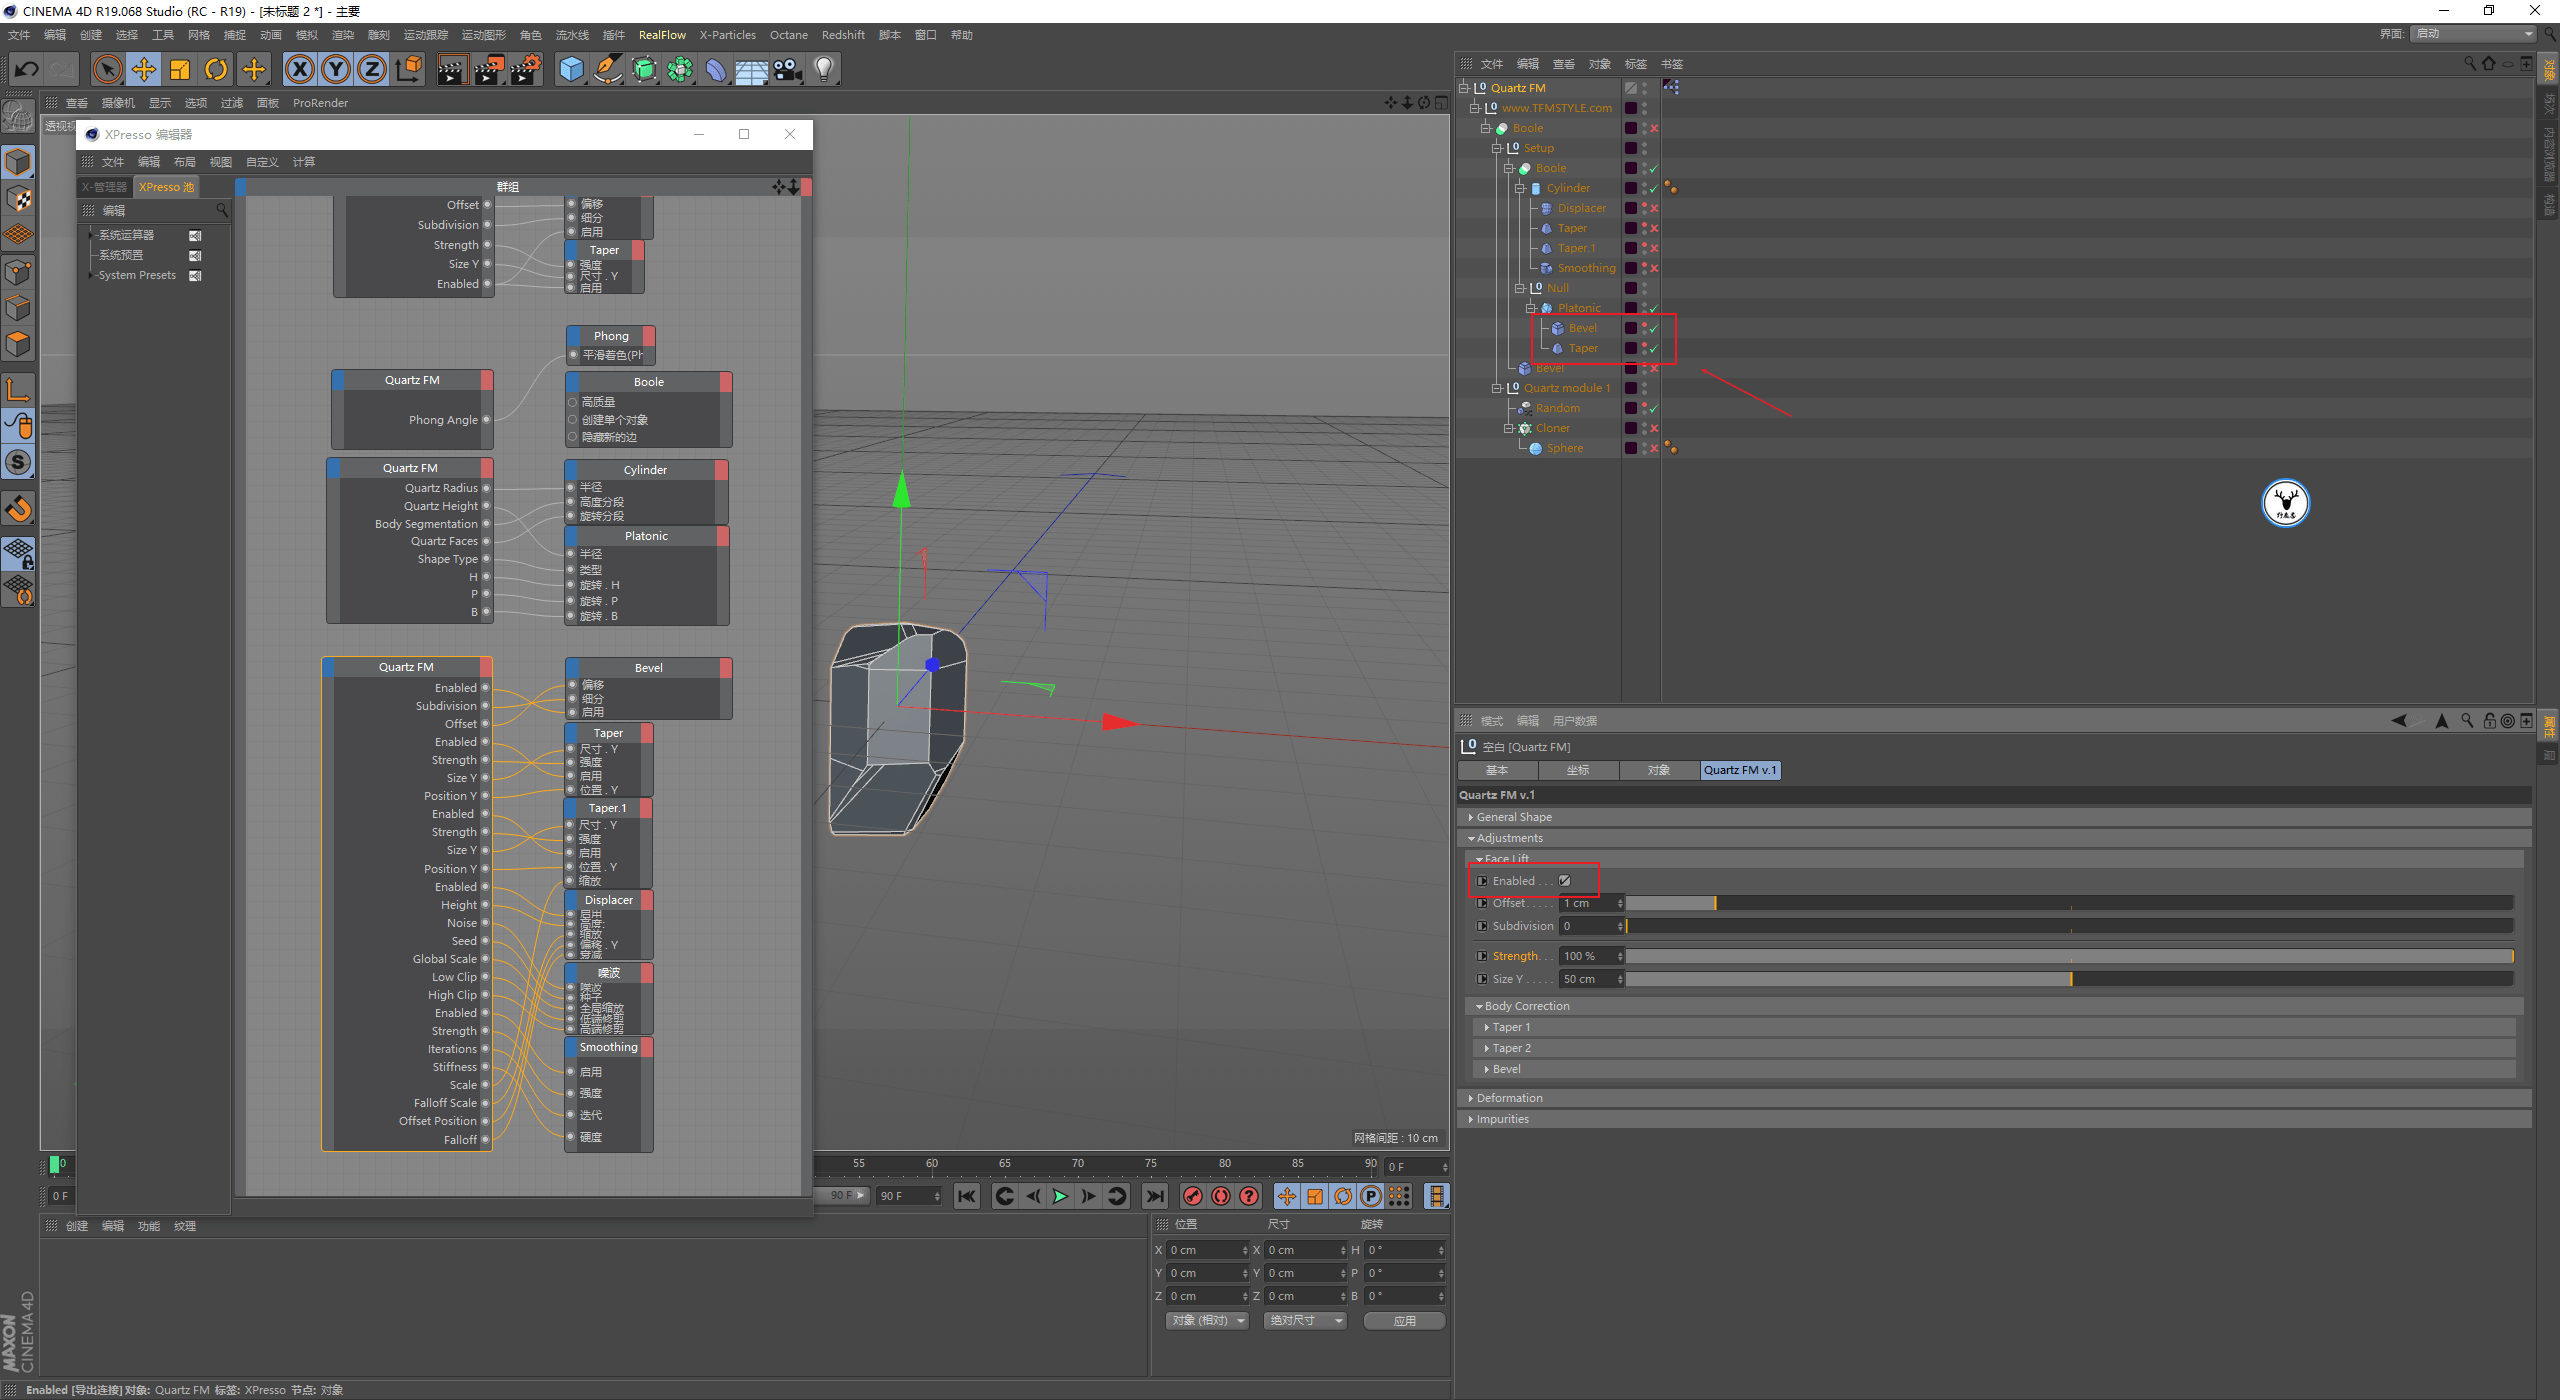
Task: Click the Undo arrow icon
Action: [27, 69]
